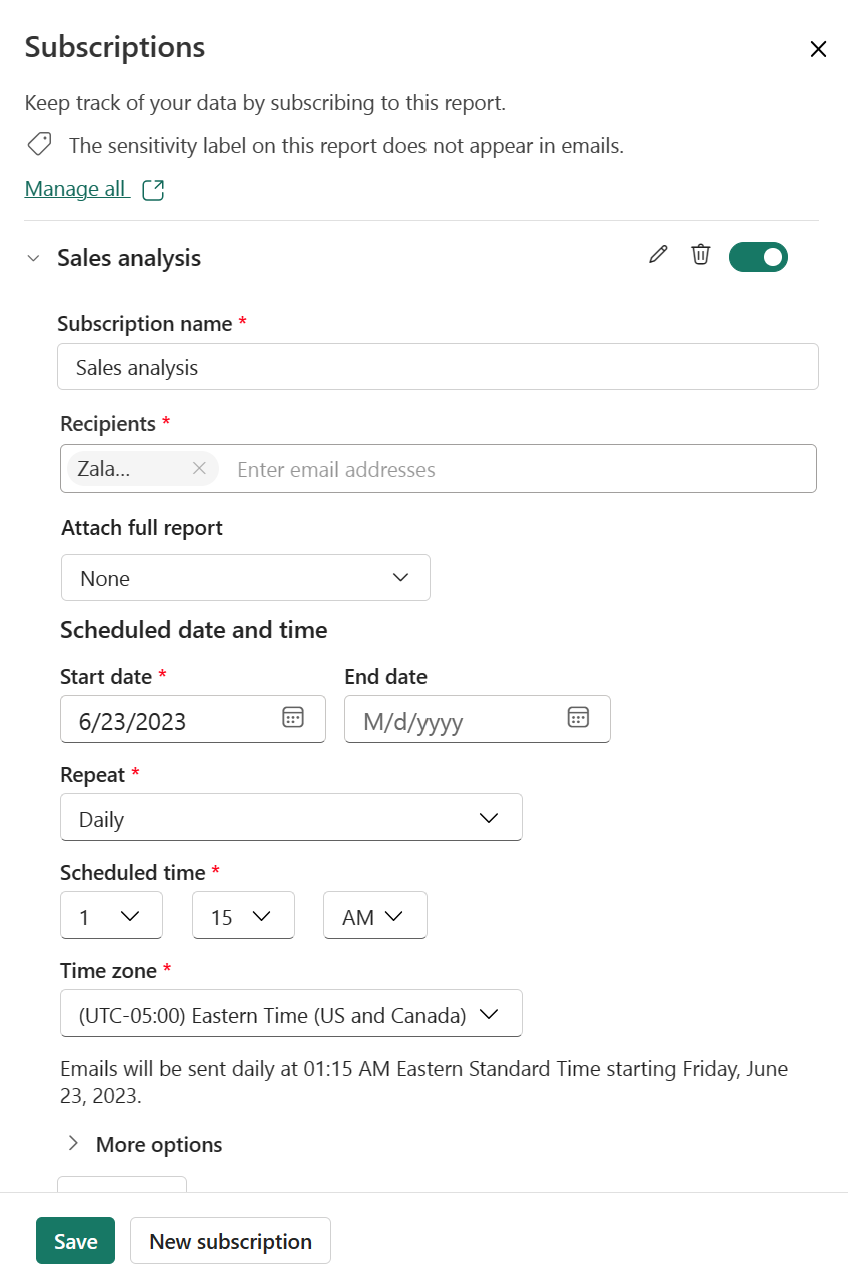Open the End date calendar picker icon
The width and height of the screenshot is (848, 1282).
[578, 717]
